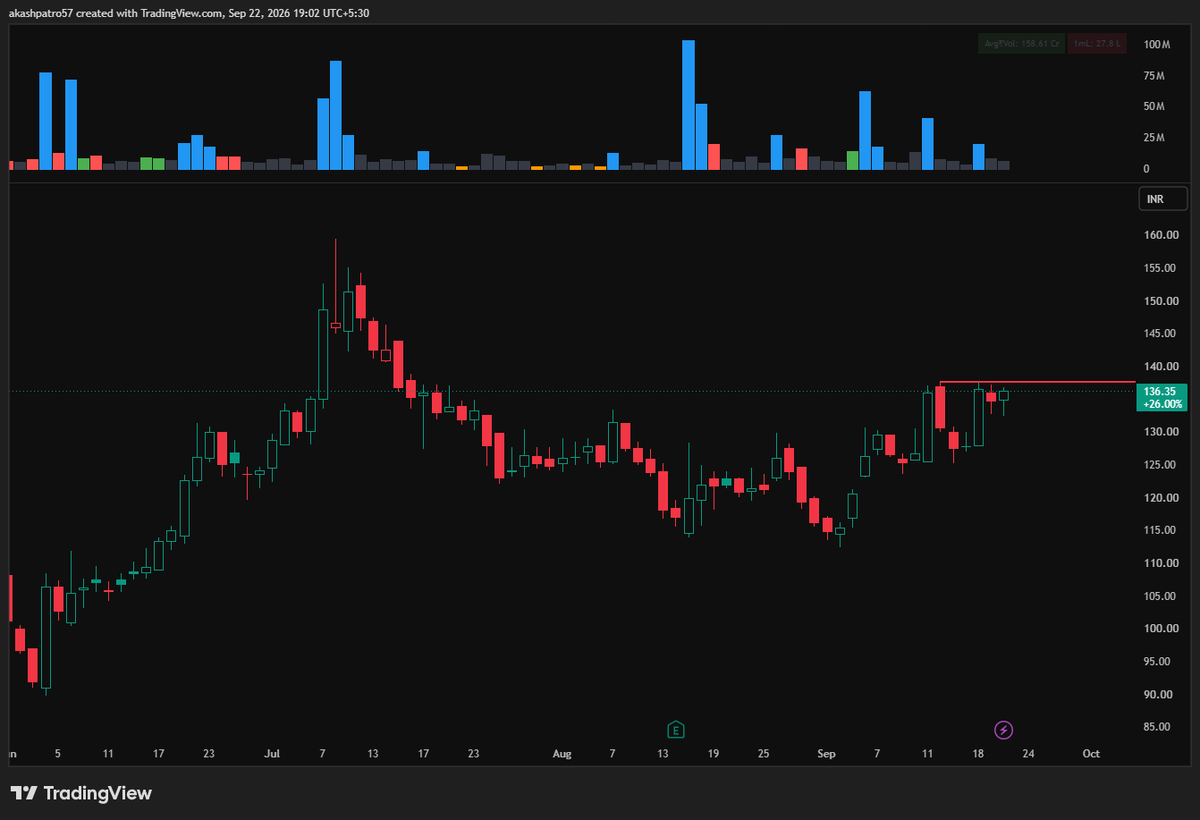Click the 90.00 price axis label
1200x820 pixels.
coord(1160,694)
